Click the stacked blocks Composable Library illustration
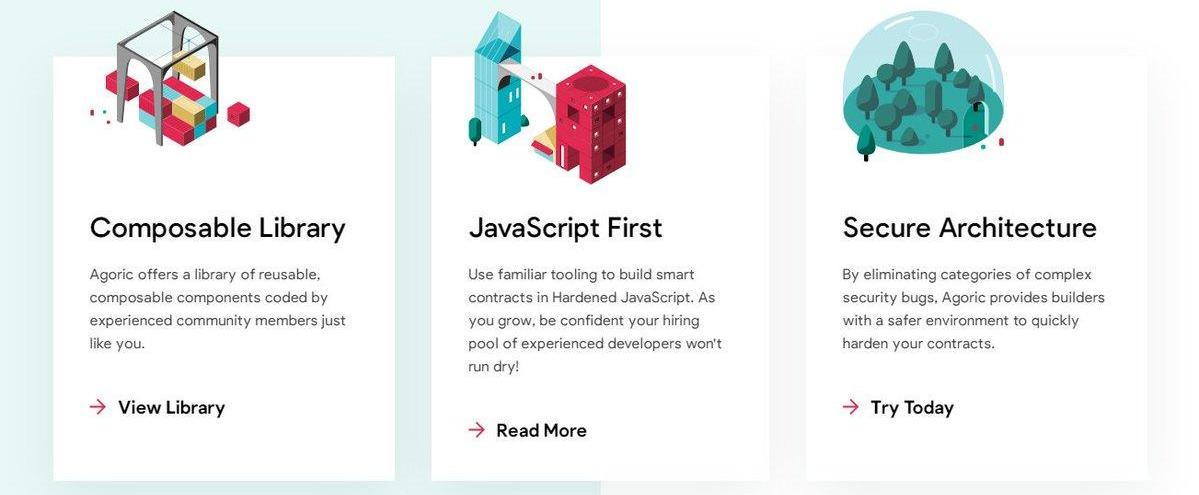This screenshot has height=495, width=1199. 170,79
